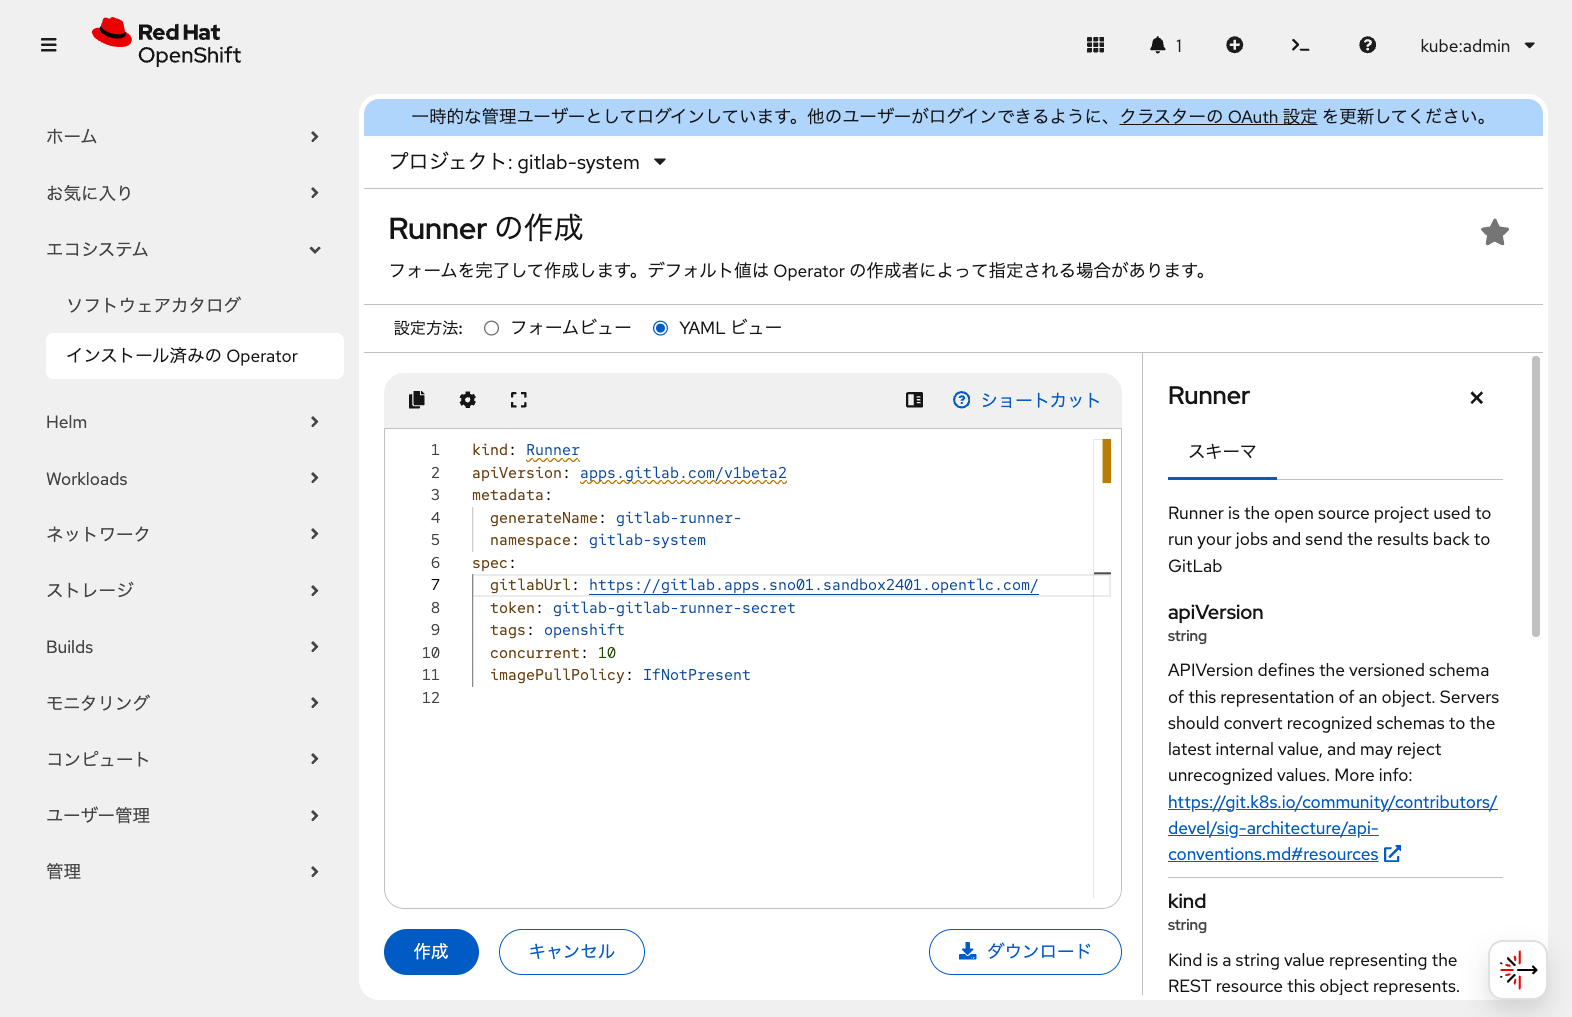Open インストール済みの Operator in the sidebar
Screen dimensions: 1572x1017
pyautogui.click(x=194, y=356)
